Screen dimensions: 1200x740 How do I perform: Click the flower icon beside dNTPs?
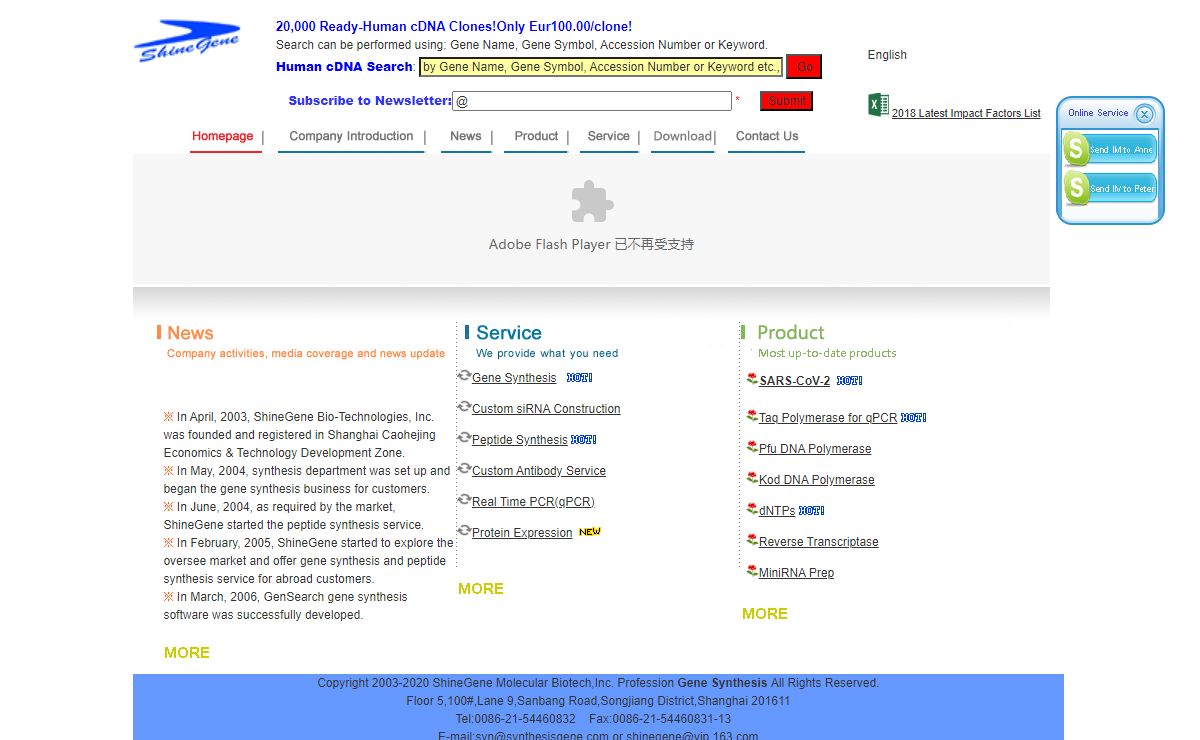click(752, 509)
